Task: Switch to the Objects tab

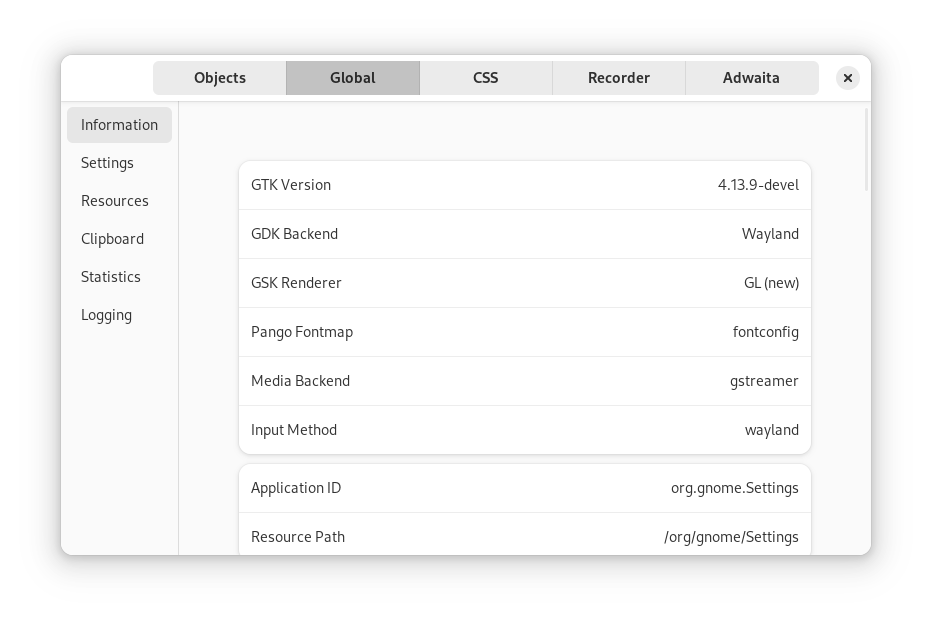Action: coord(219,77)
